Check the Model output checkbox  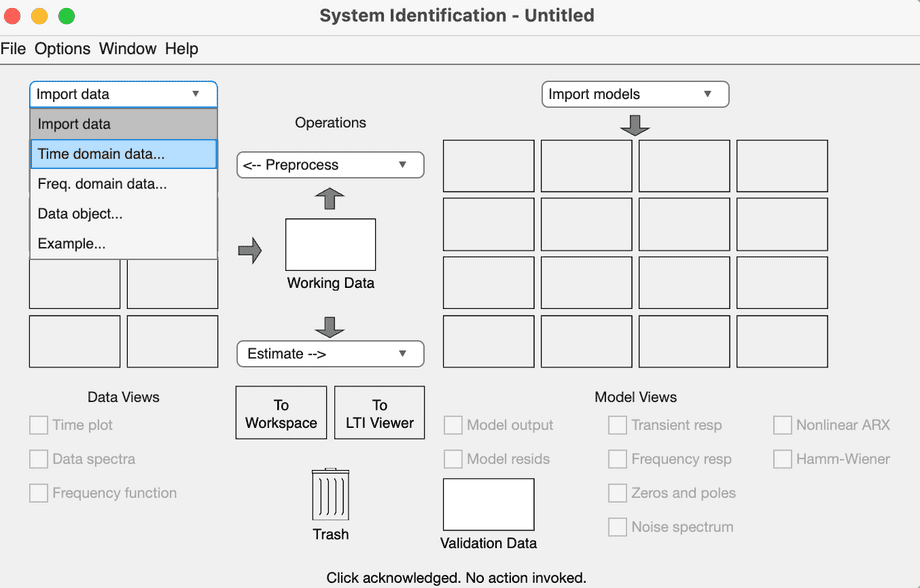pos(453,425)
